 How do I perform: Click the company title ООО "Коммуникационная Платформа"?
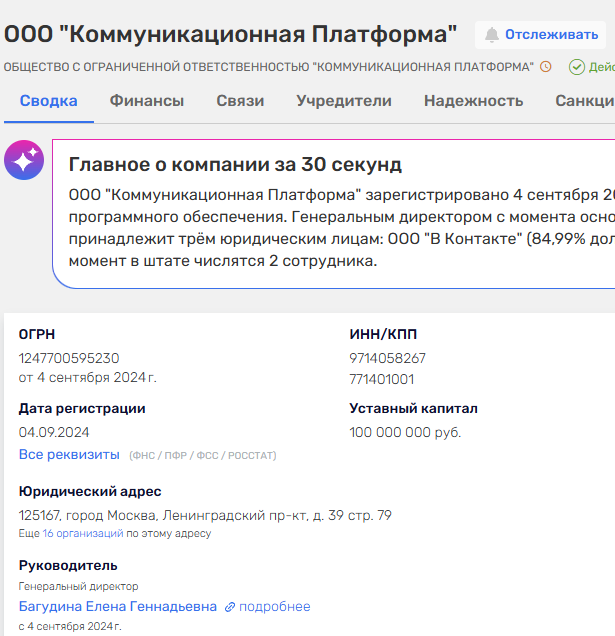[x=230, y=34]
